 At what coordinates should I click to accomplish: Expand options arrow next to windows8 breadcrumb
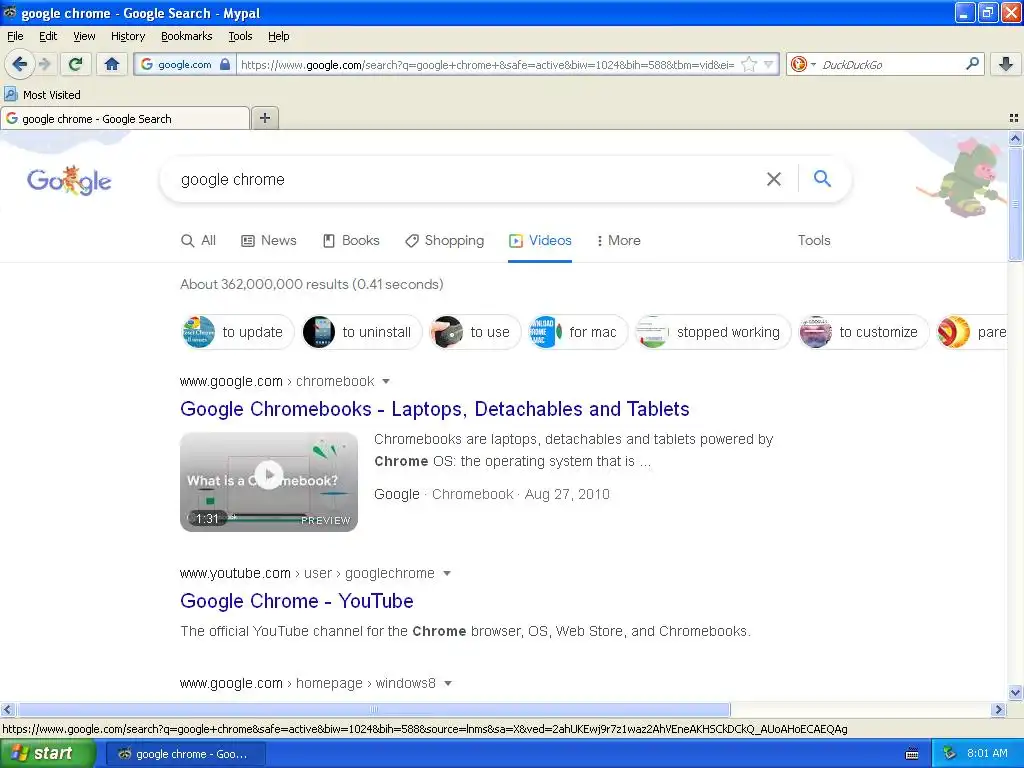point(448,683)
